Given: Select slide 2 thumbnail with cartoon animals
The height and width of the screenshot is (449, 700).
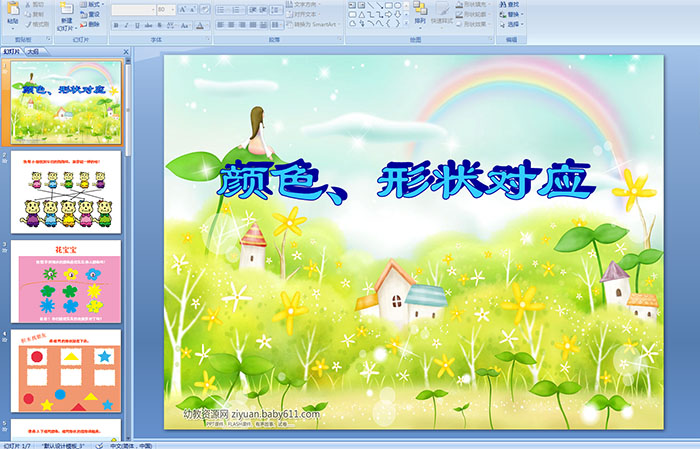Looking at the screenshot, I should click(x=66, y=192).
